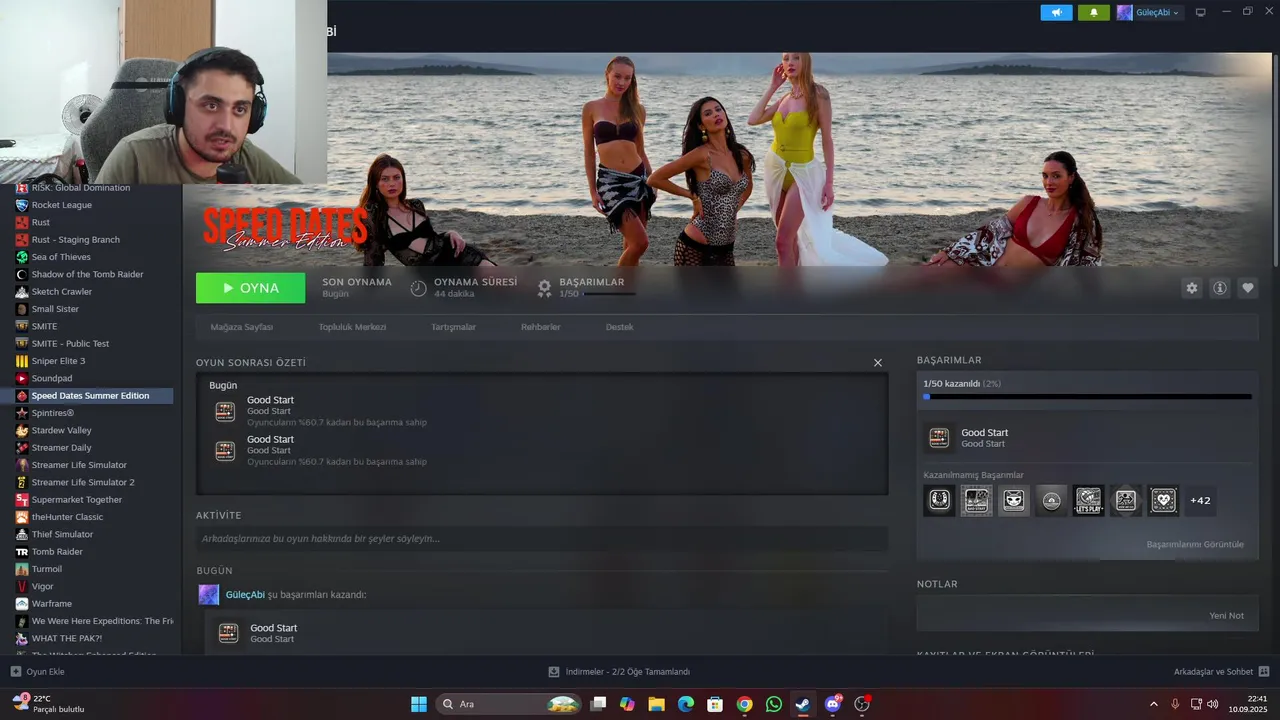Switch to Big Picture mode monitor icon

[1201, 13]
